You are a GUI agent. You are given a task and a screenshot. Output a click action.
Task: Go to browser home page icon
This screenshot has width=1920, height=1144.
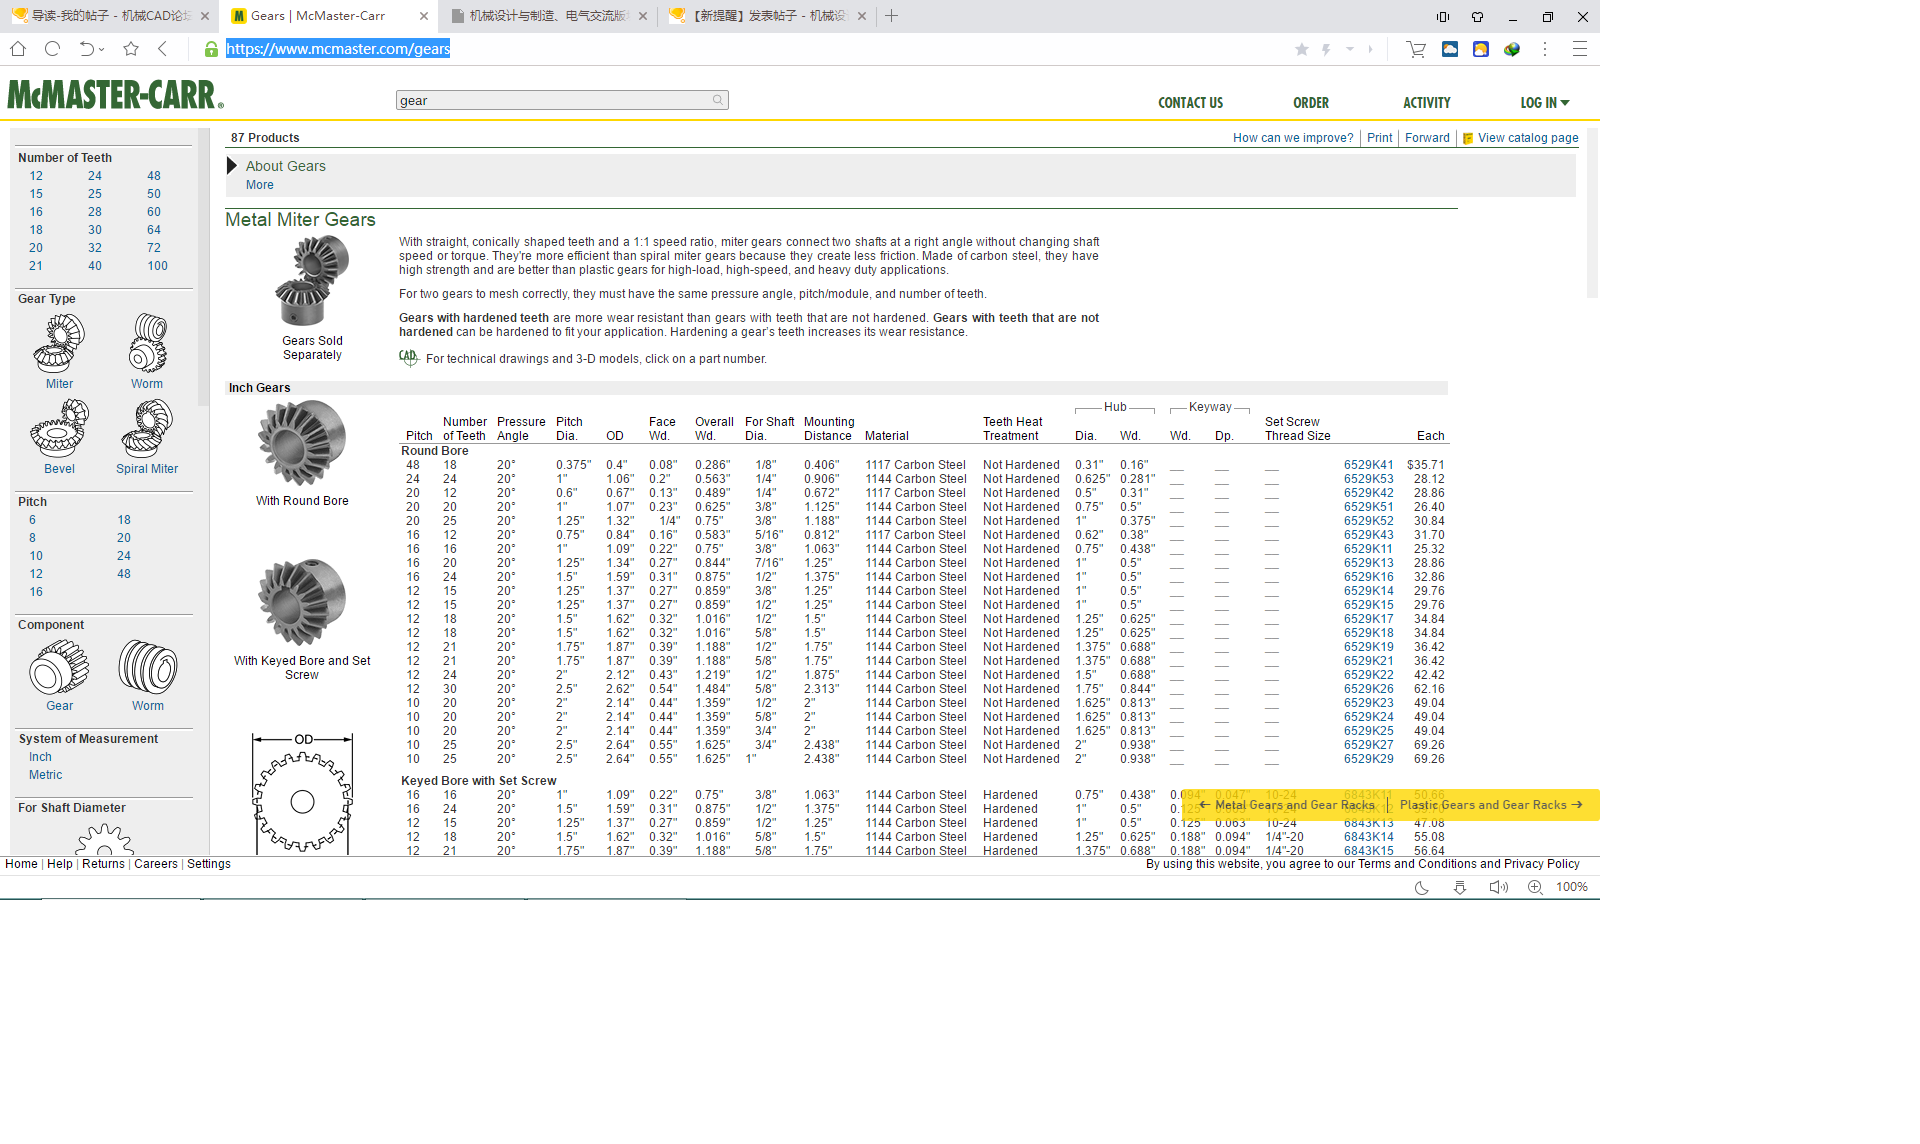(18, 49)
